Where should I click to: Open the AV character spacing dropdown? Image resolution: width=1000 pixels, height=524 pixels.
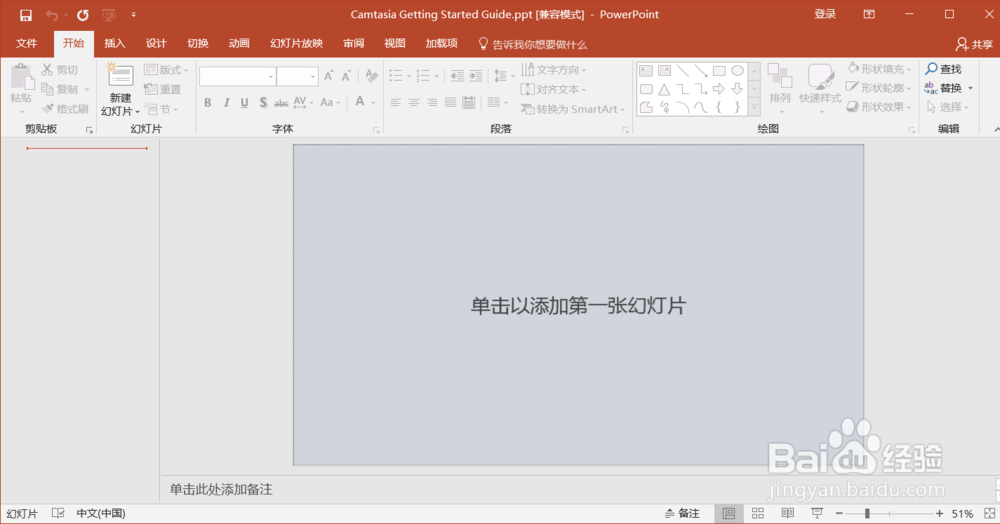coord(304,102)
